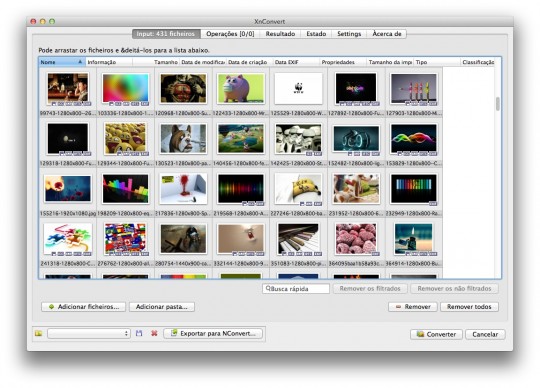
Task: Select the colored pencils thumbnail 127903-1280x800
Action: pos(414,88)
